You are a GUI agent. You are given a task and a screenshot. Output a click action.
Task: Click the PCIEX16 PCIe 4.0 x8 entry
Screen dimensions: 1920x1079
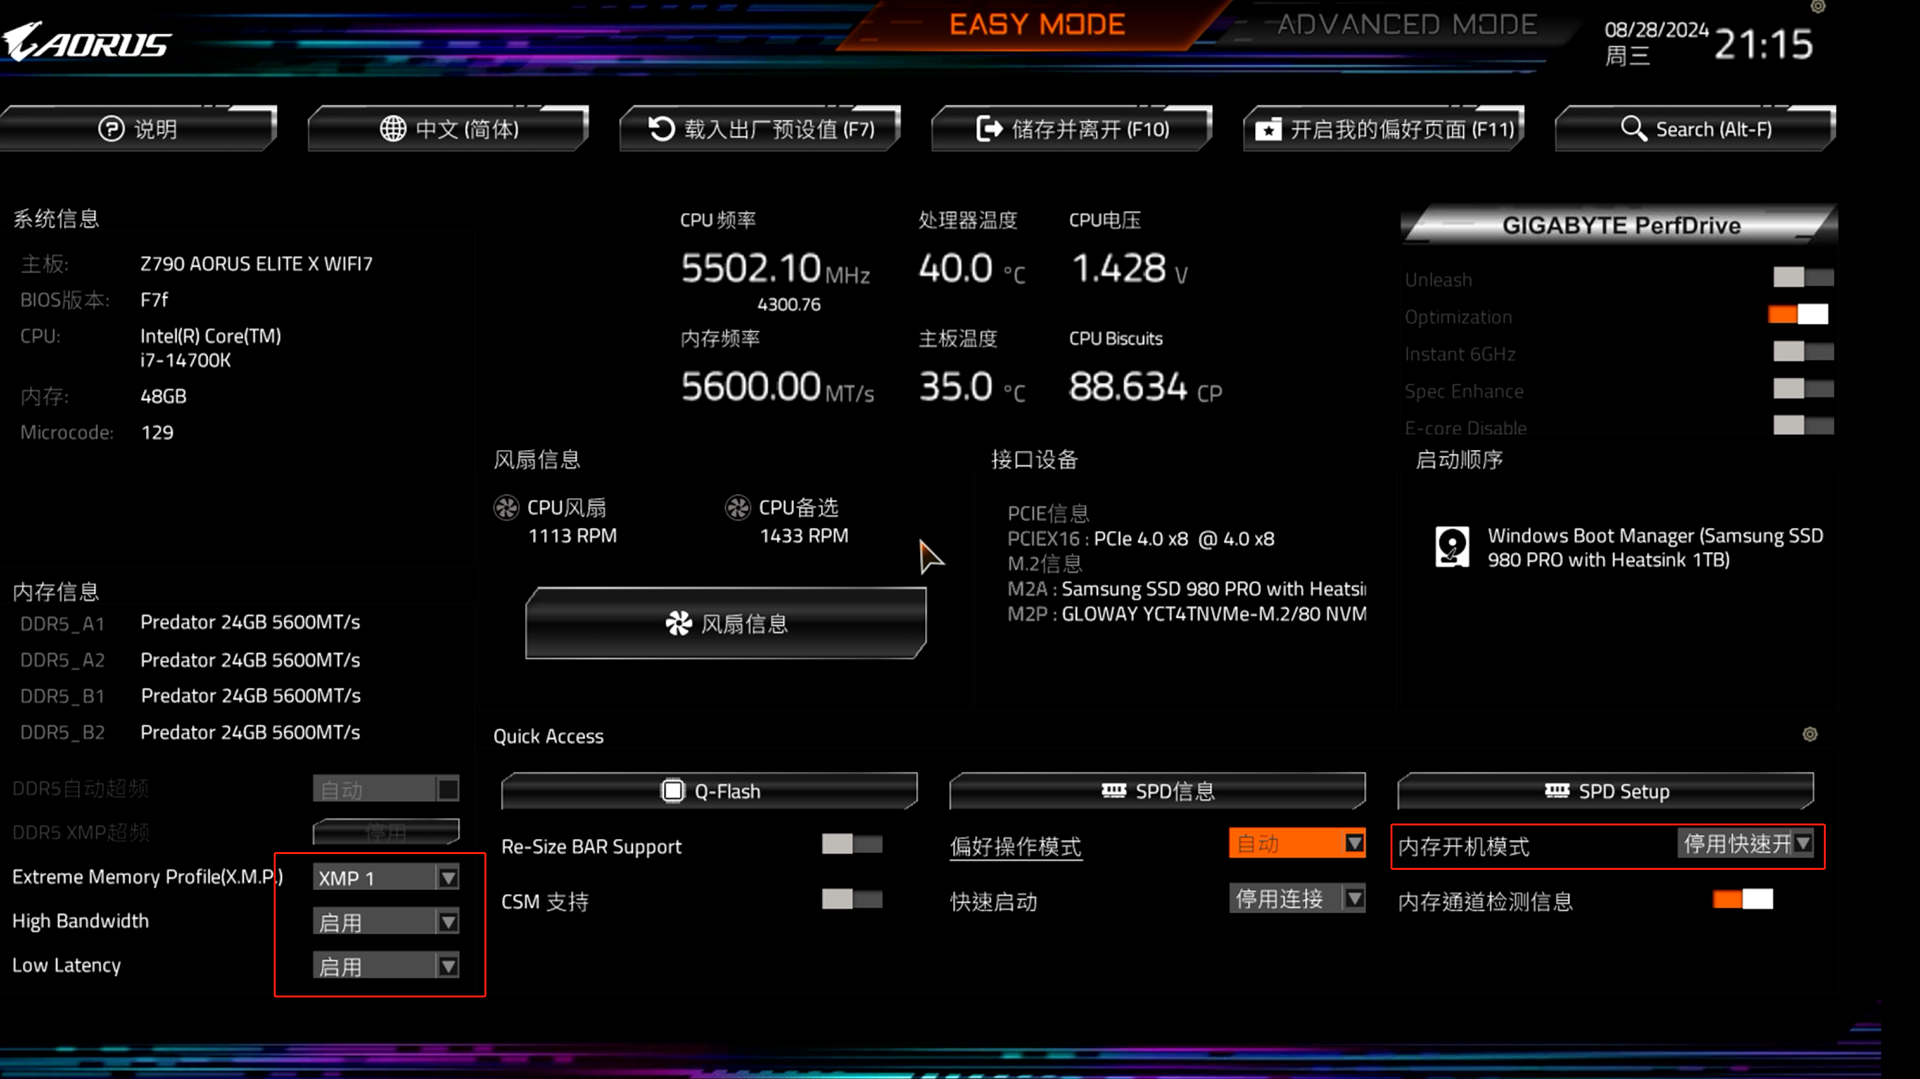(1141, 539)
